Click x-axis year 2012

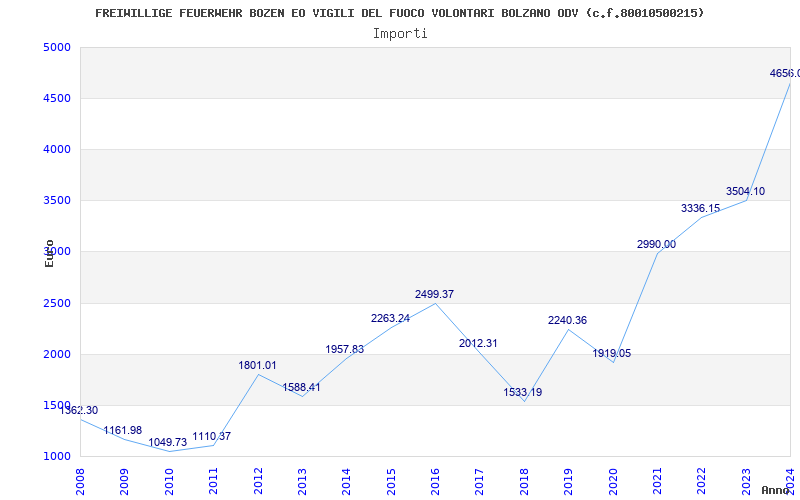tap(258, 481)
